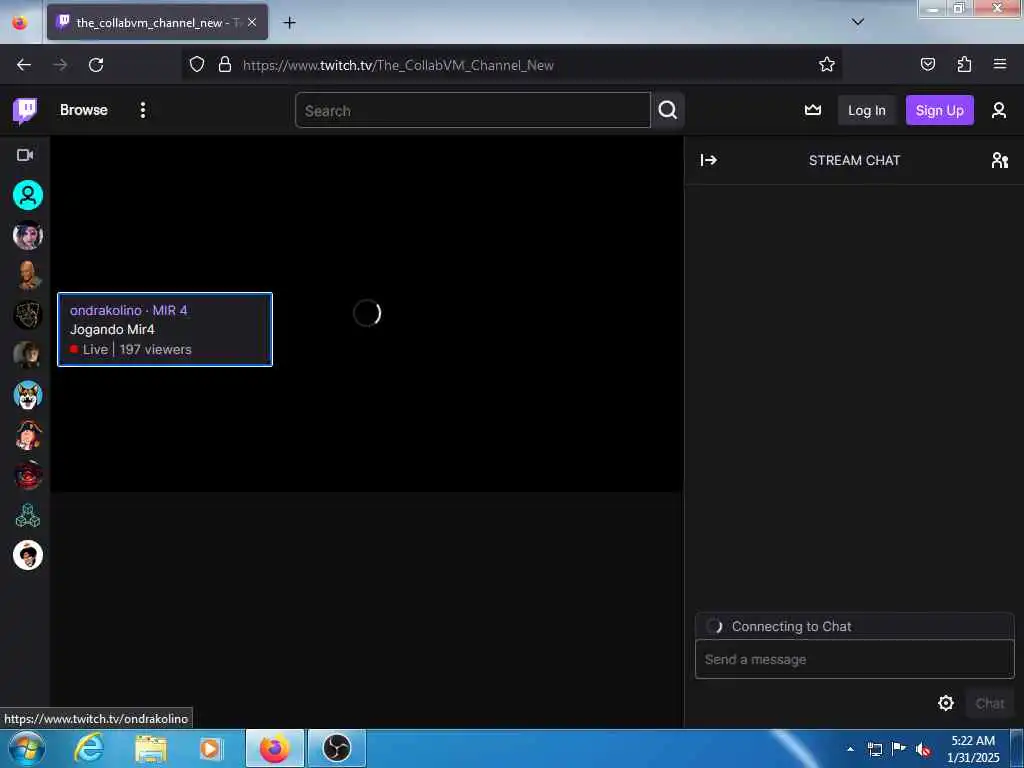Open a new tab with plus
Screen dimensions: 1024x768
click(x=289, y=23)
